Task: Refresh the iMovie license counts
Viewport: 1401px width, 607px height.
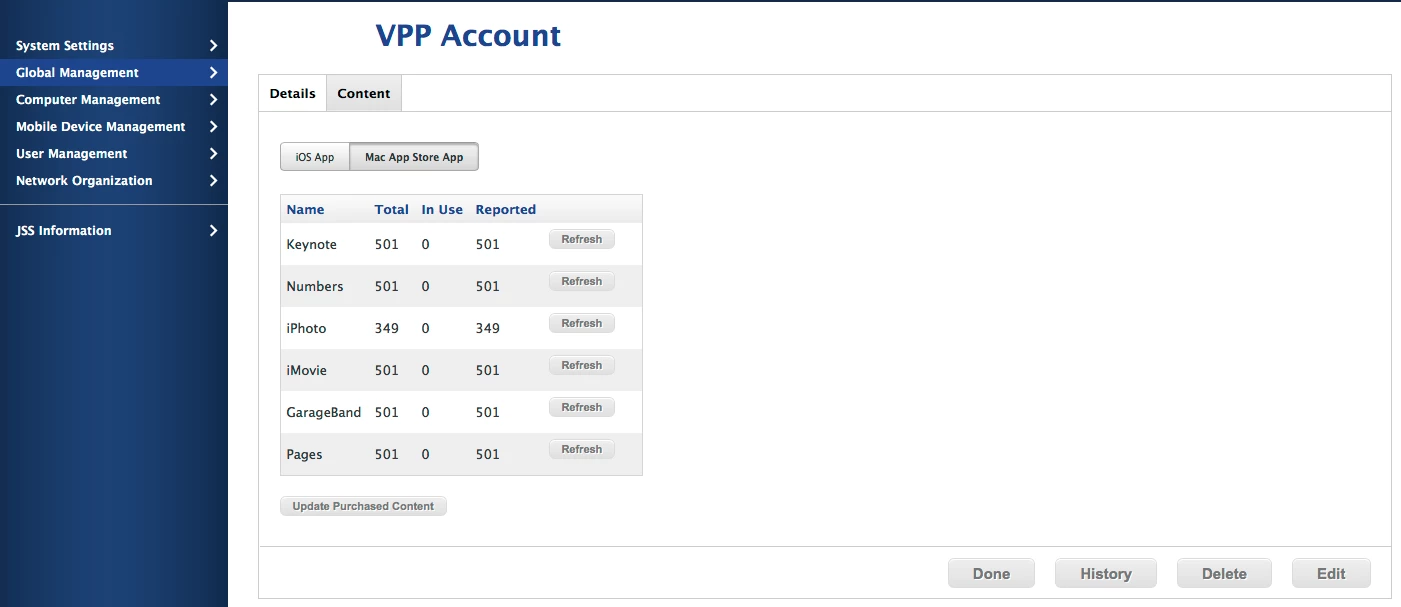Action: pos(582,366)
